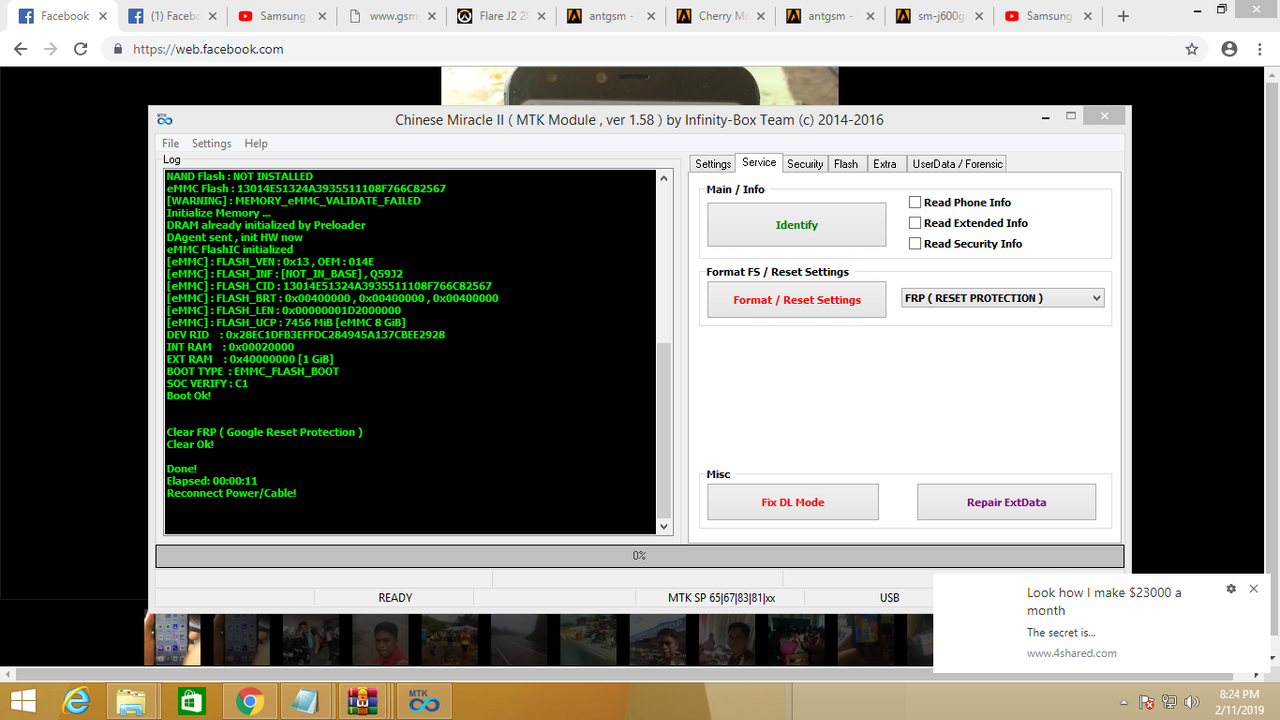Open the Settings menu
Screen dimensions: 1280x720
tap(211, 143)
